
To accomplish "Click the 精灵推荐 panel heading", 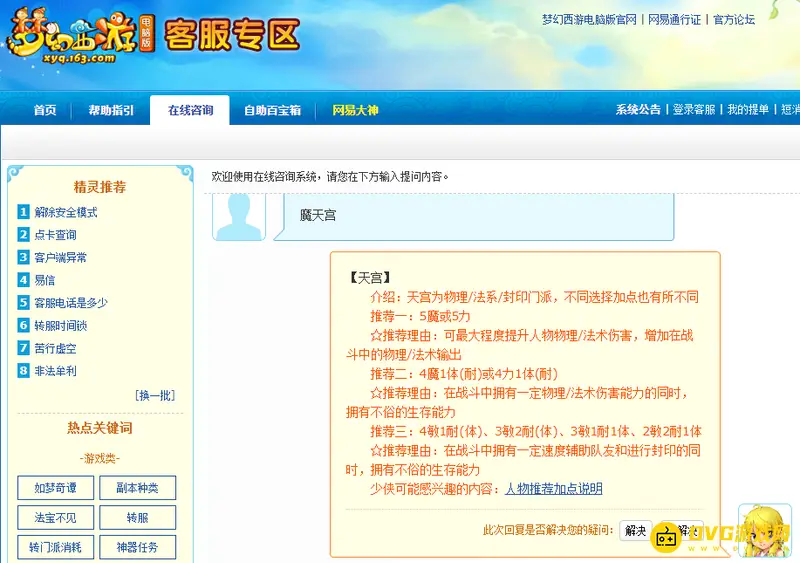I will (100, 187).
